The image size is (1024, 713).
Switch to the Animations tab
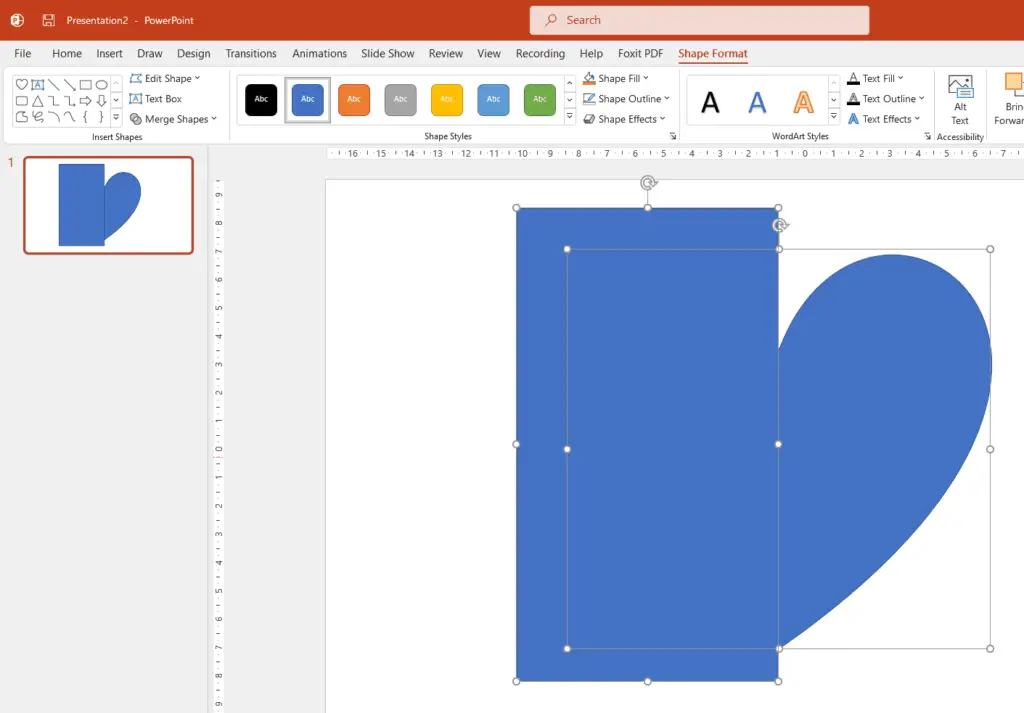pyautogui.click(x=319, y=53)
